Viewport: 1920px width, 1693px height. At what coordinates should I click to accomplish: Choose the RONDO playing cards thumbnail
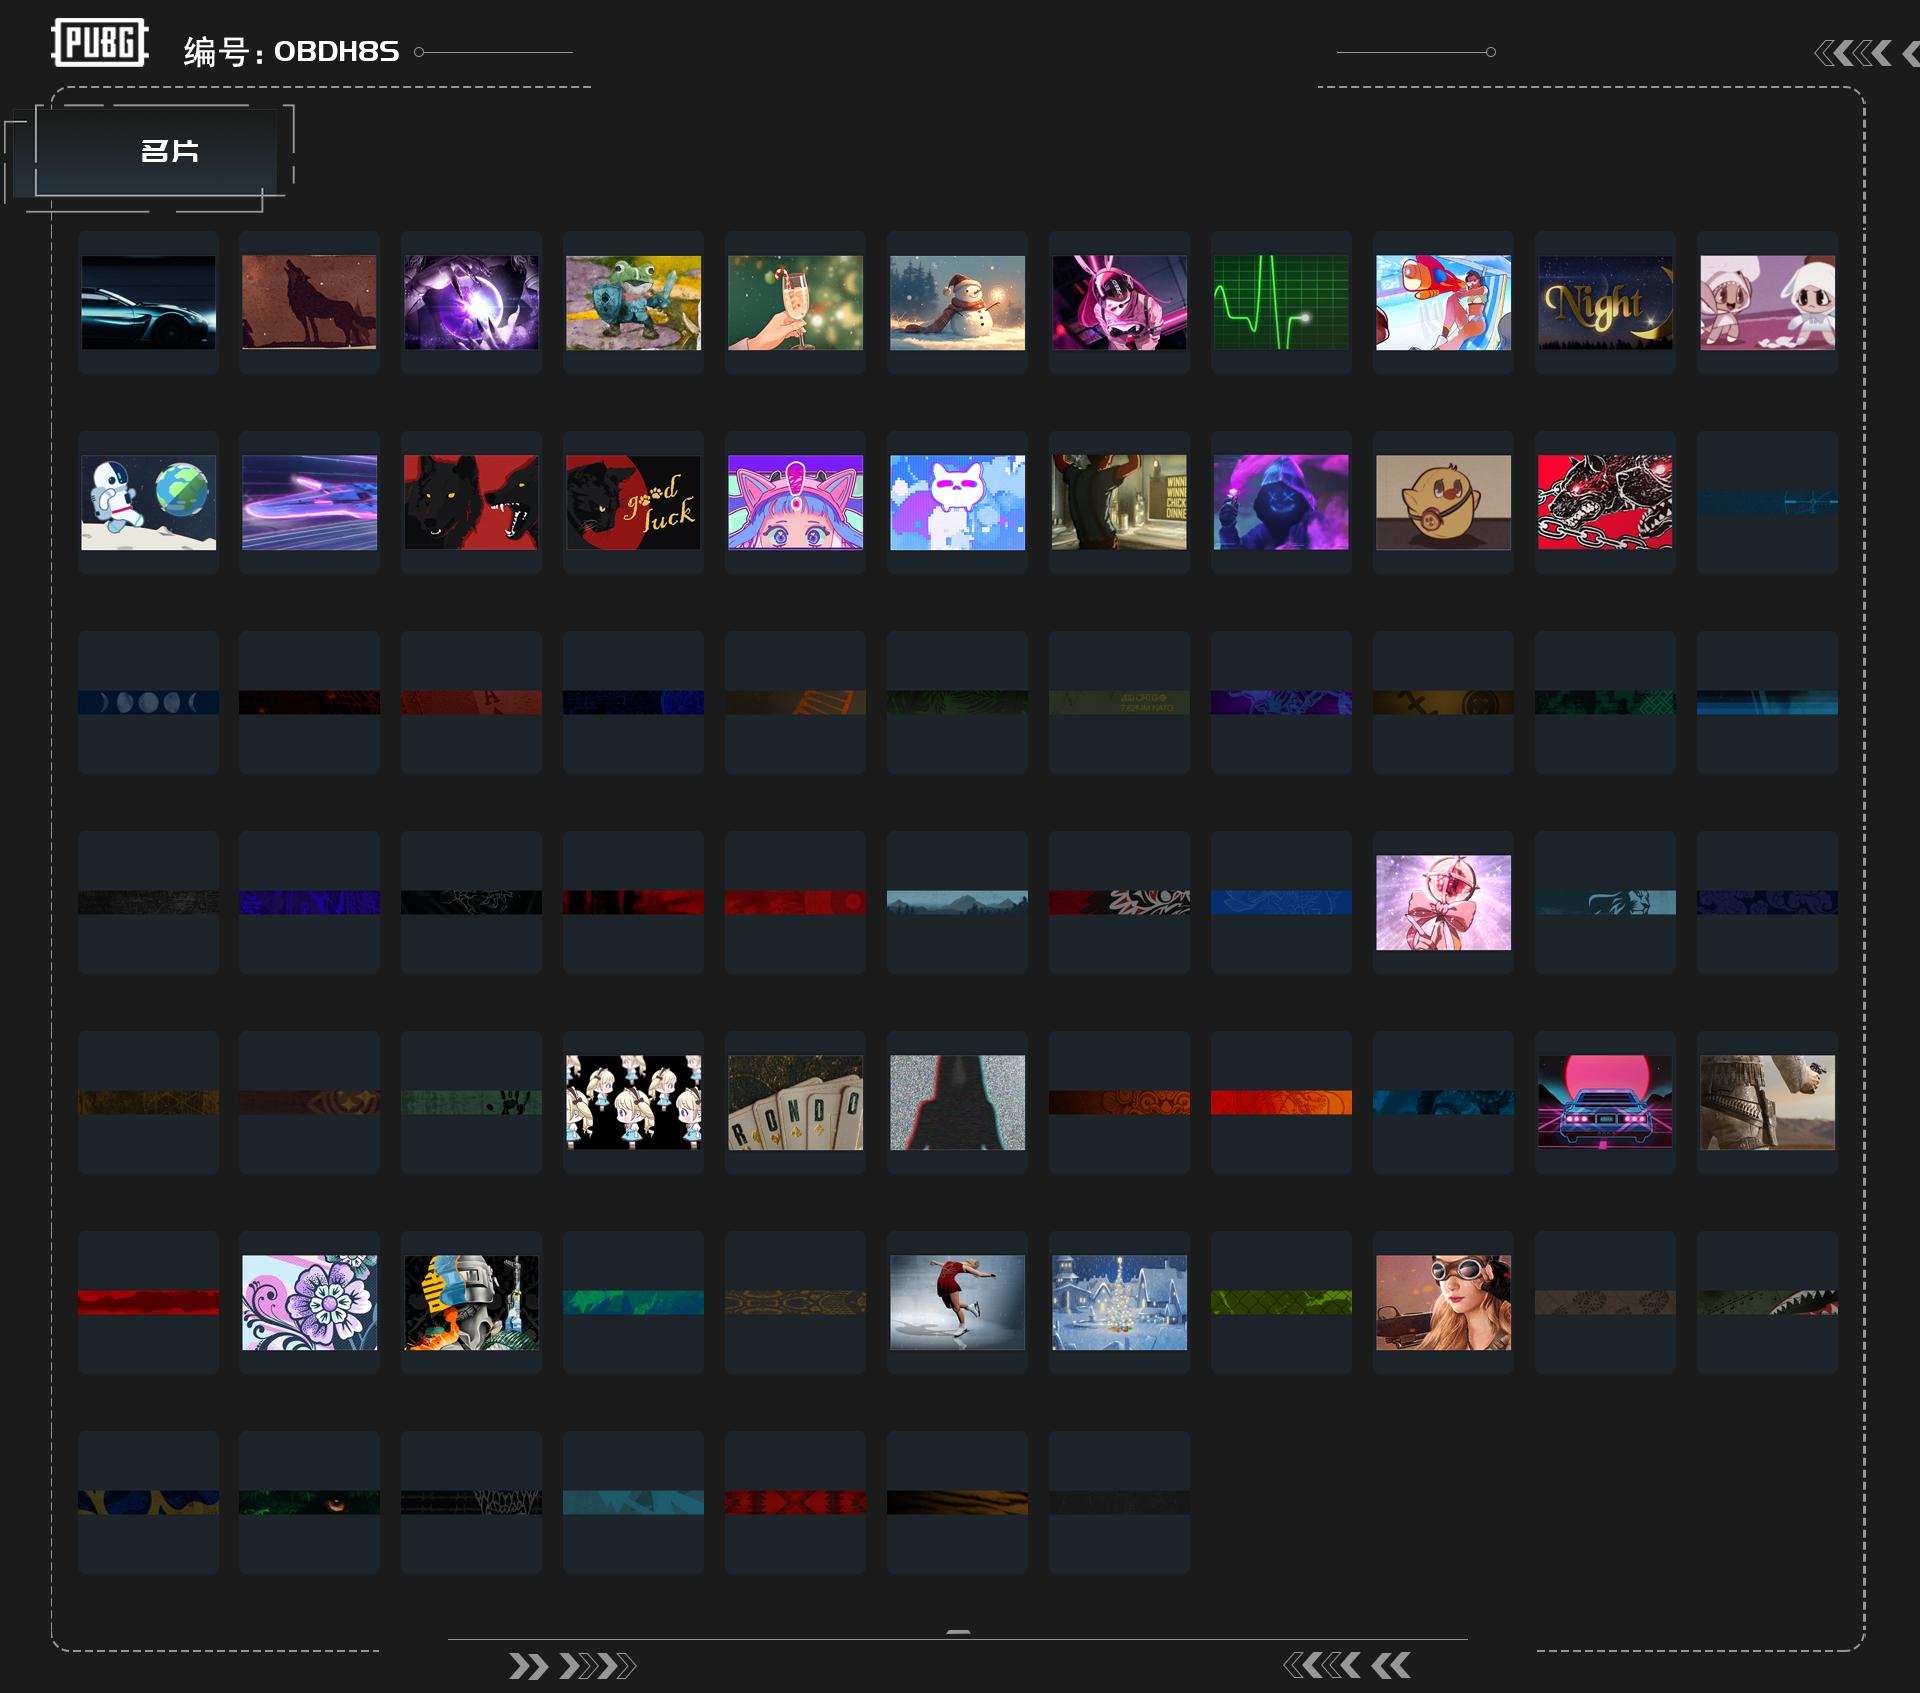coord(795,1102)
